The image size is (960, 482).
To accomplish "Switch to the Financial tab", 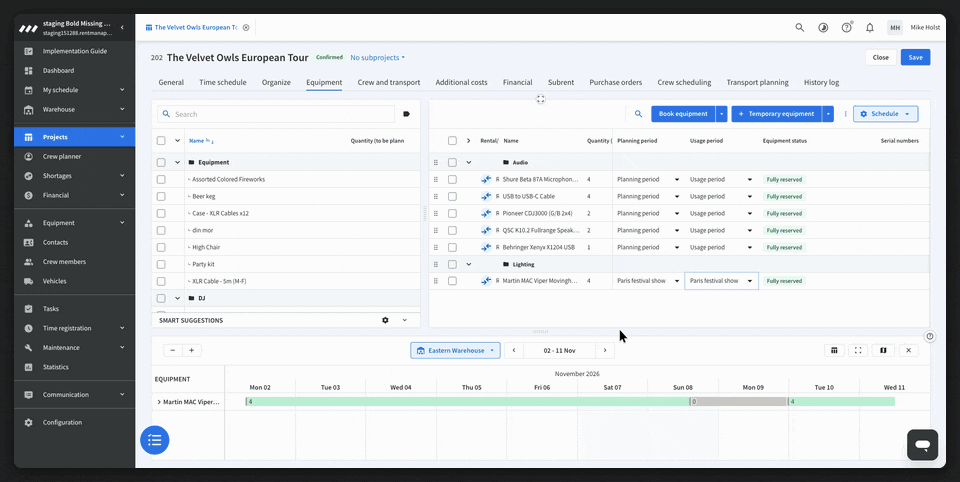I will [517, 82].
